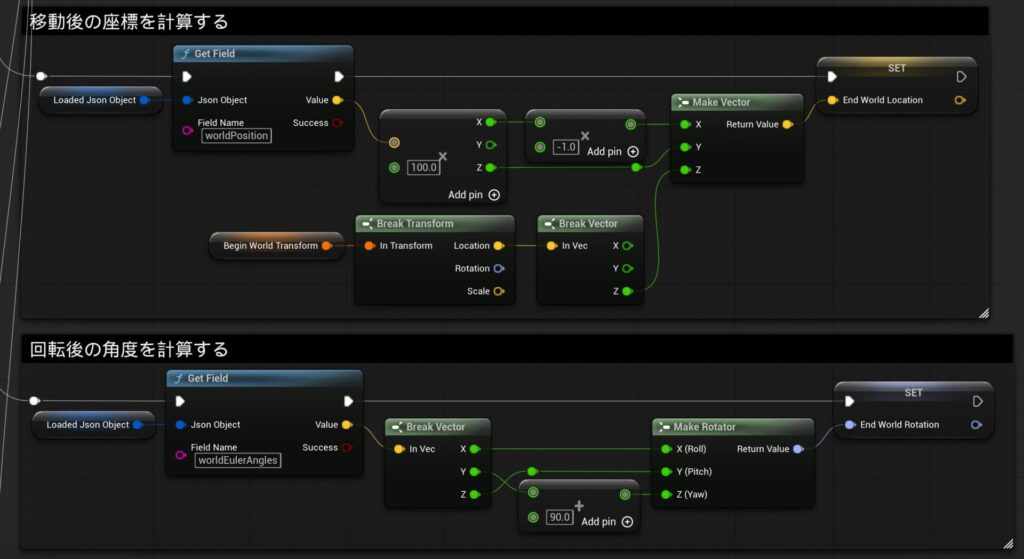The width and height of the screenshot is (1024, 559).
Task: Click the Rotation output pin on Break Transform
Action: (x=499, y=268)
